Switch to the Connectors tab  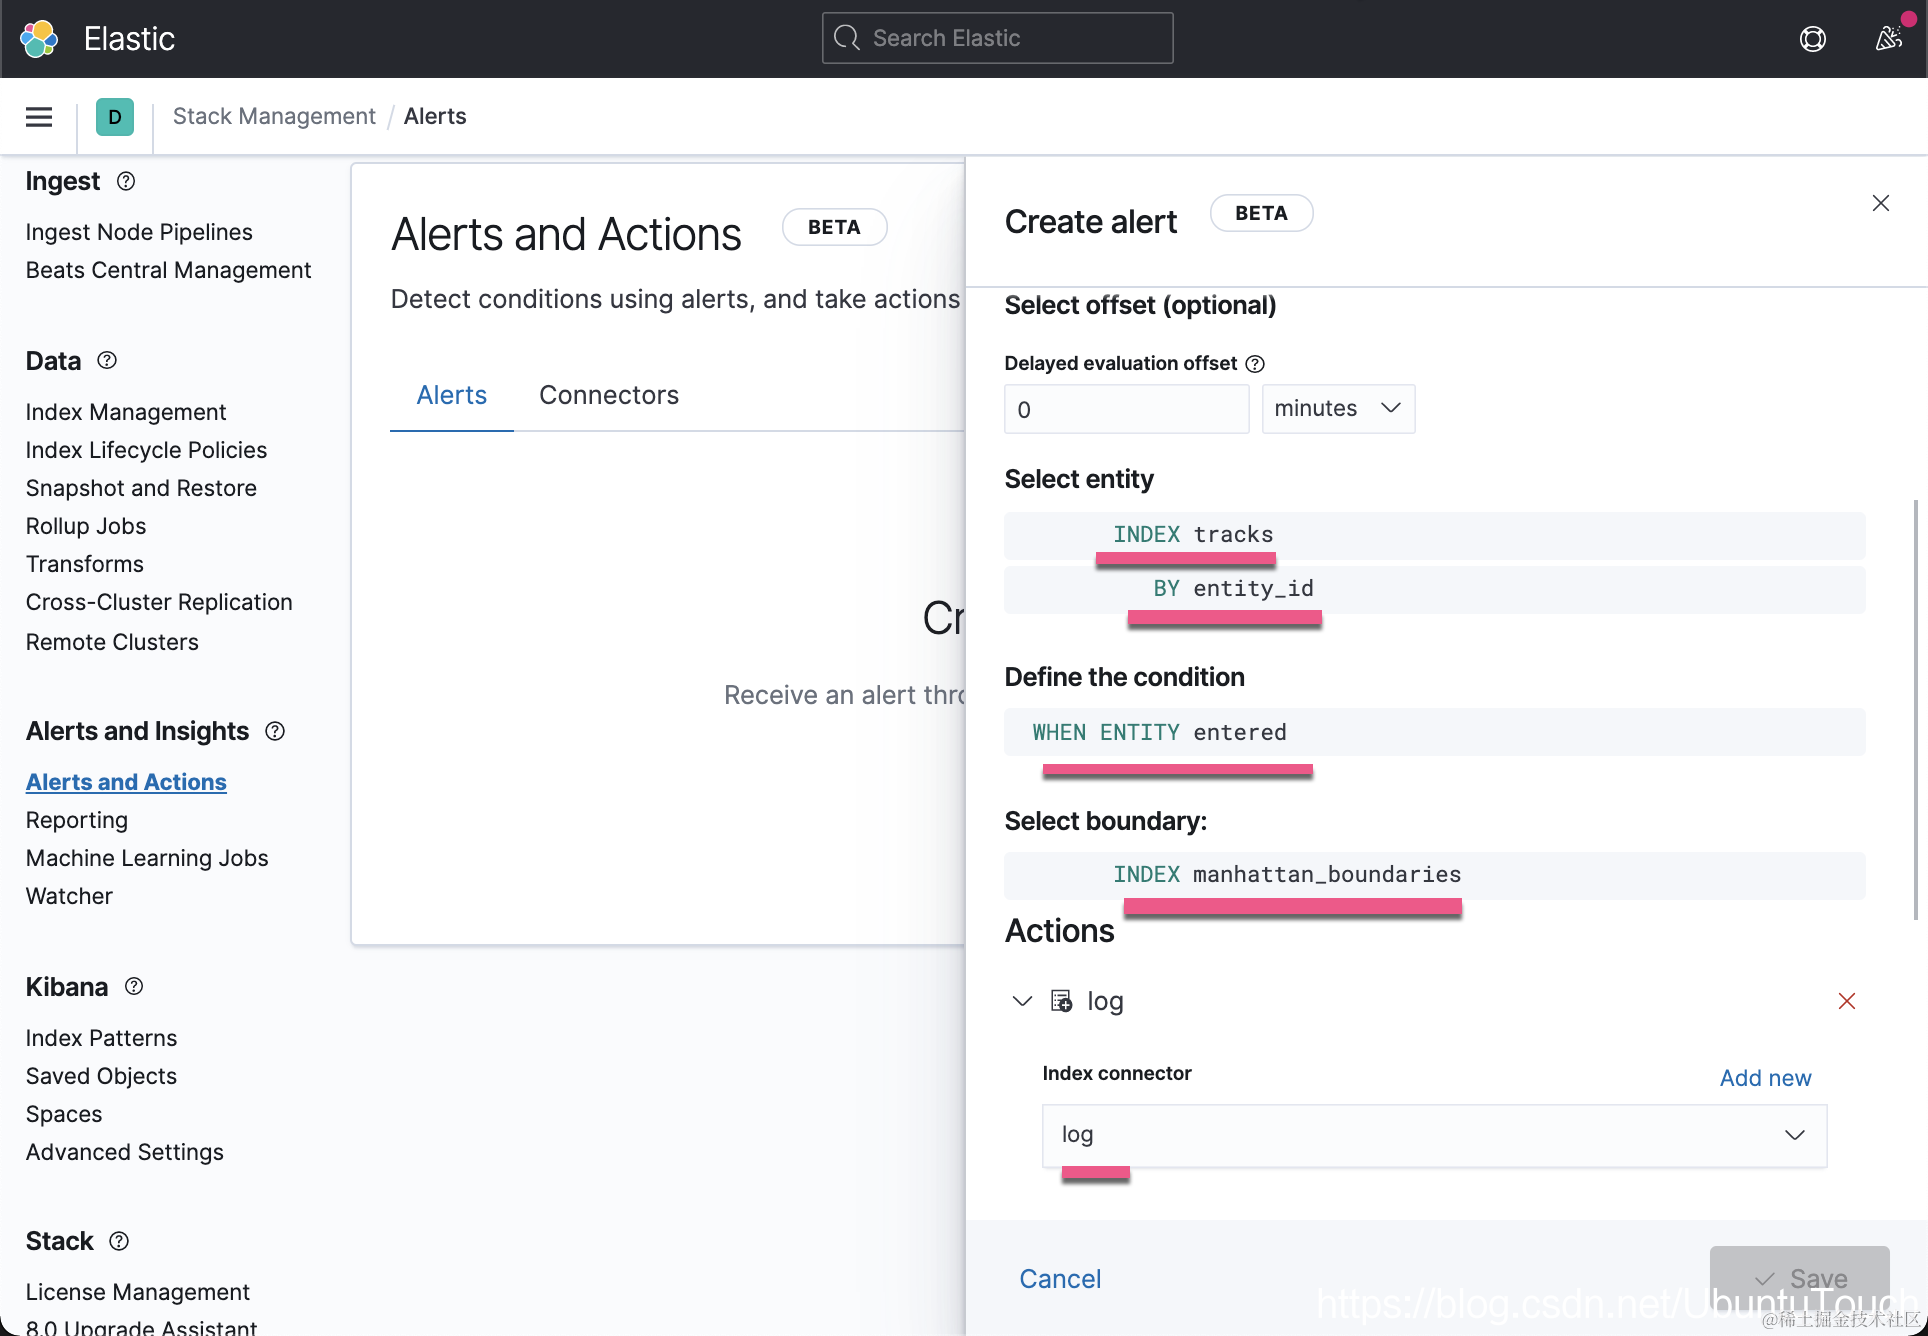click(x=608, y=395)
